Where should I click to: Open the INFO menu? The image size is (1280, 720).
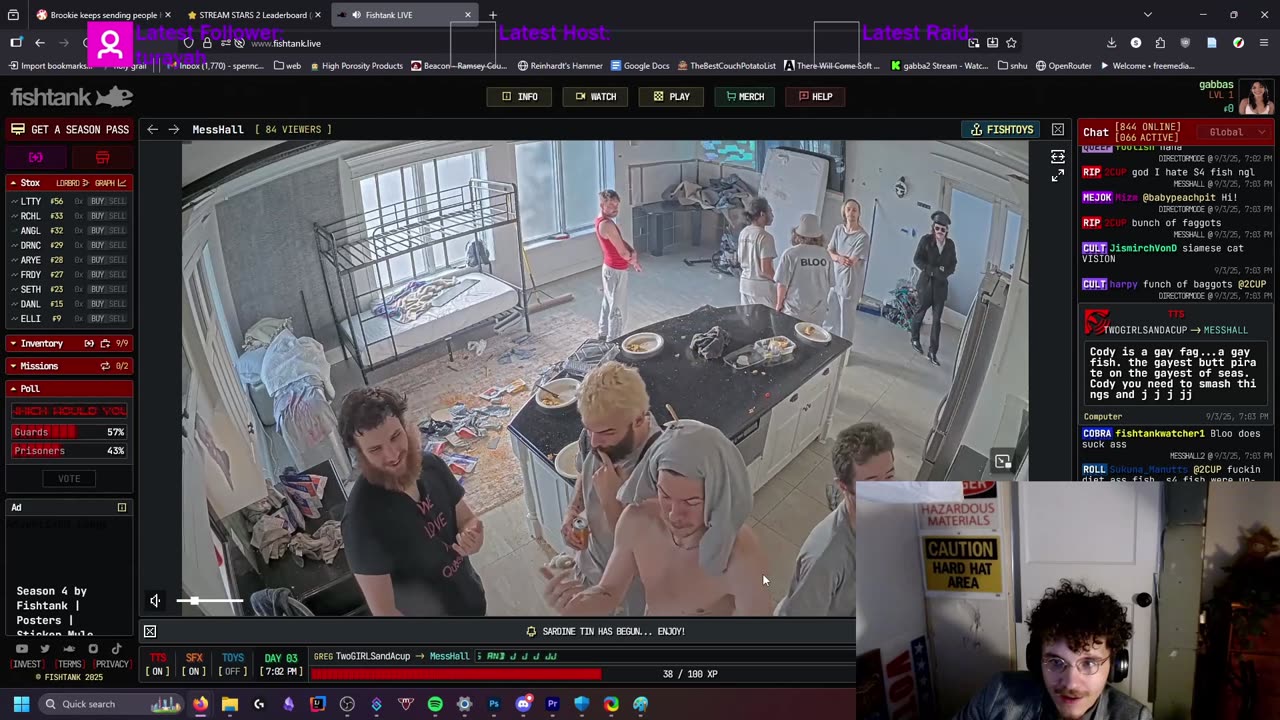(519, 97)
